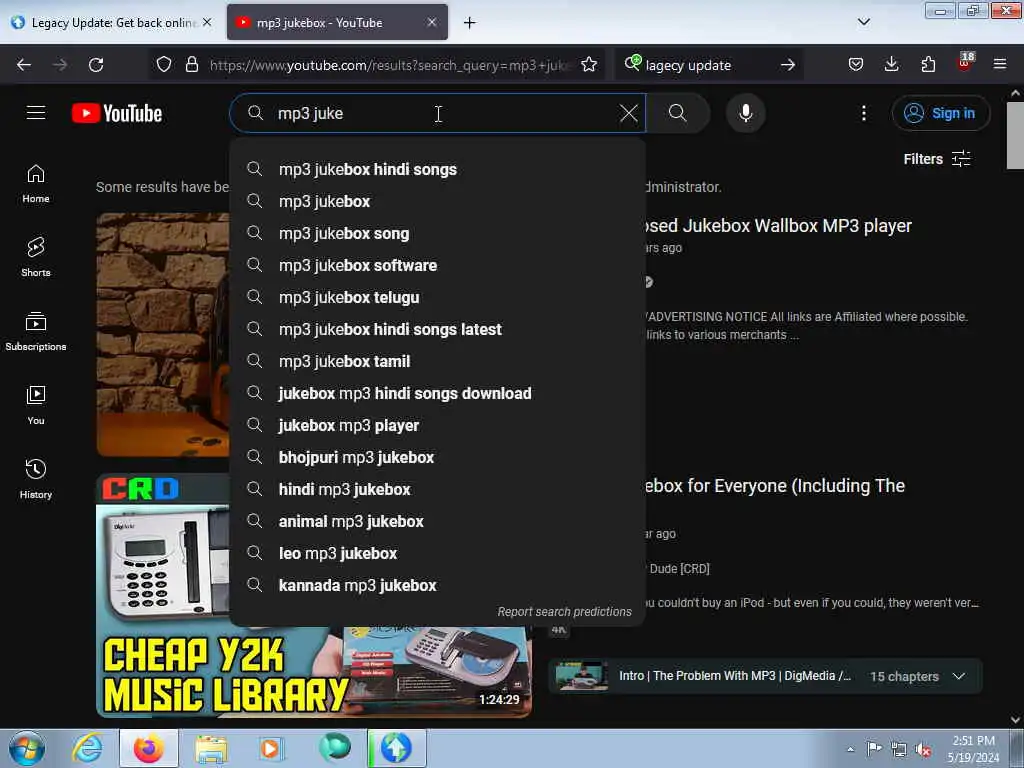This screenshot has width=1024, height=768.
Task: Open Windows Media Player on taskbar
Action: tap(270, 749)
